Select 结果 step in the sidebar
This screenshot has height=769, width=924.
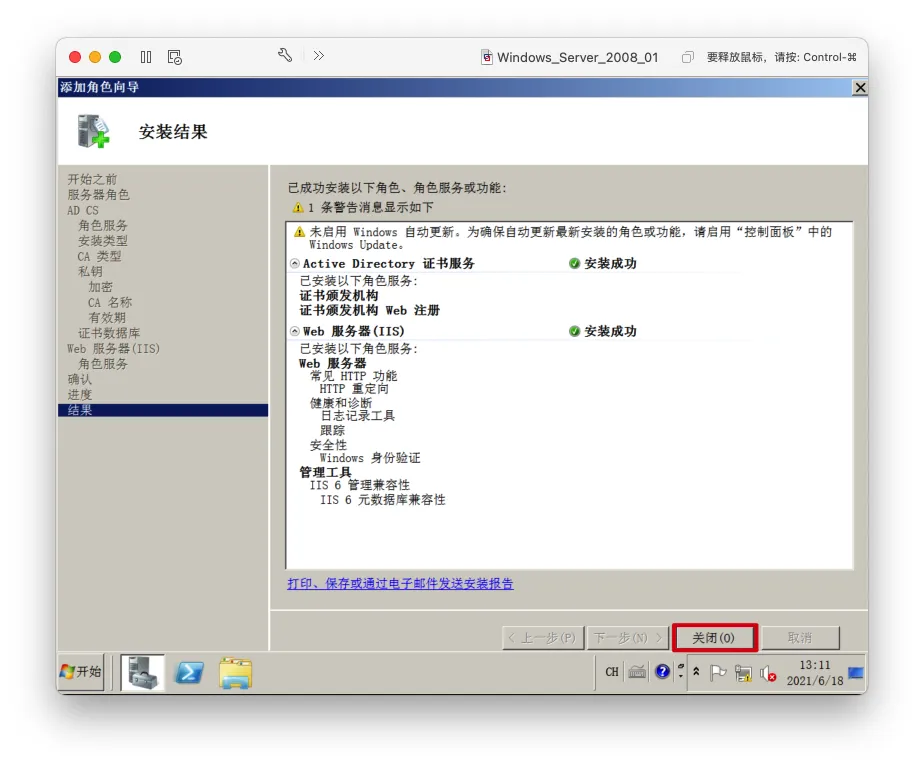coord(163,410)
